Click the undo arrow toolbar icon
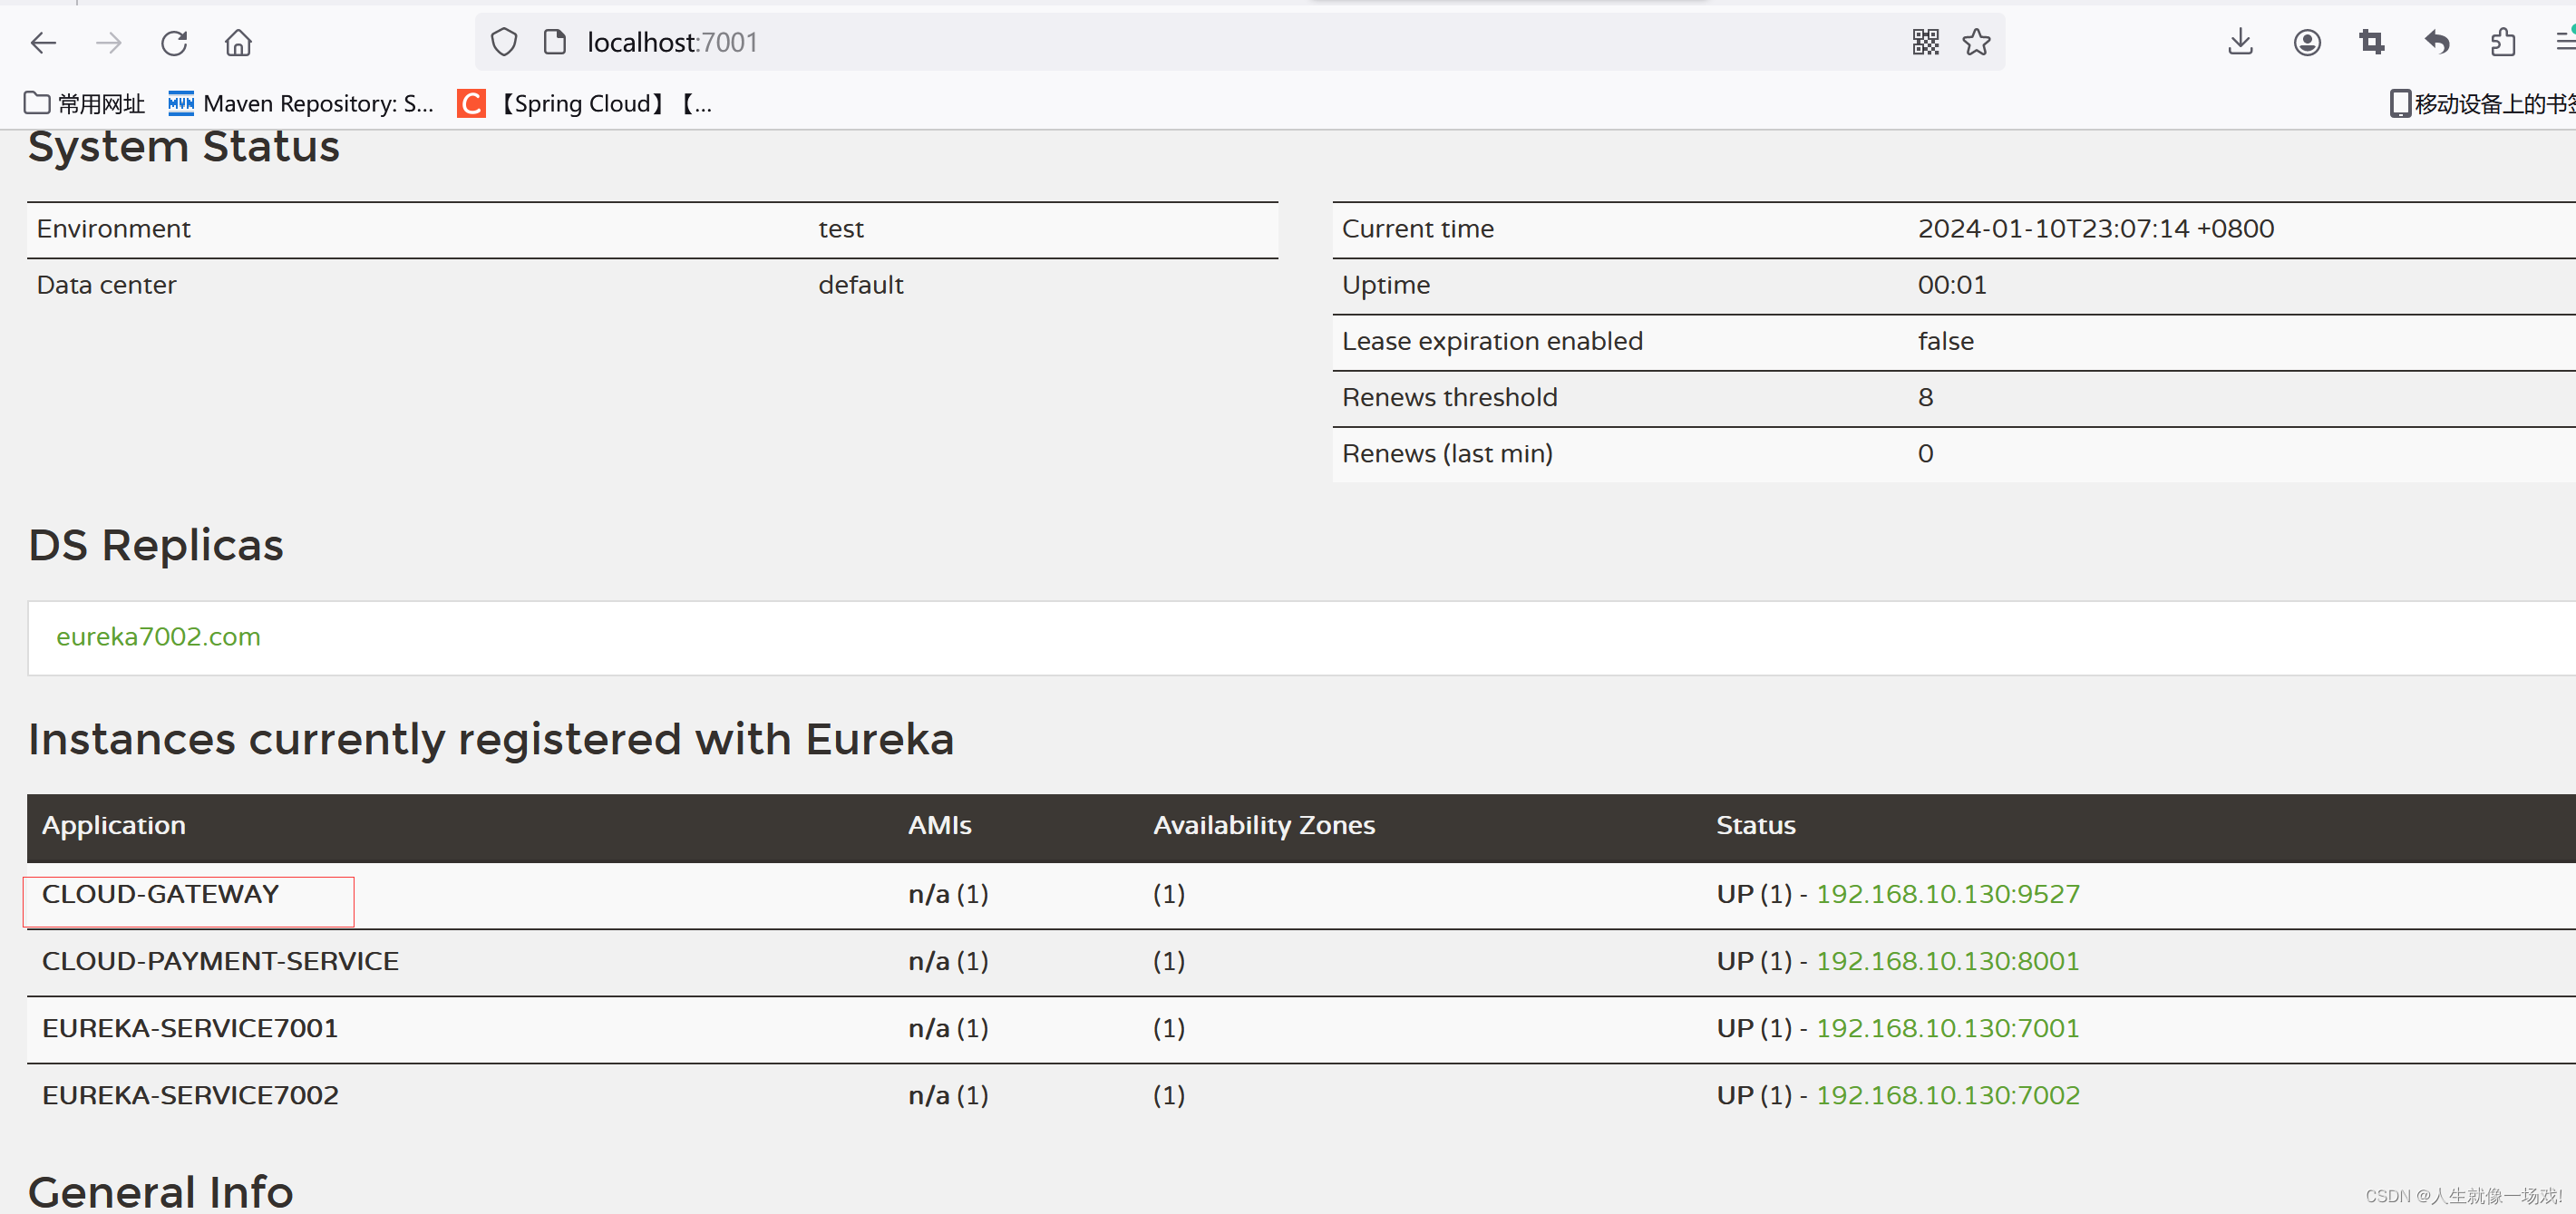The image size is (2576, 1214). [x=2437, y=42]
